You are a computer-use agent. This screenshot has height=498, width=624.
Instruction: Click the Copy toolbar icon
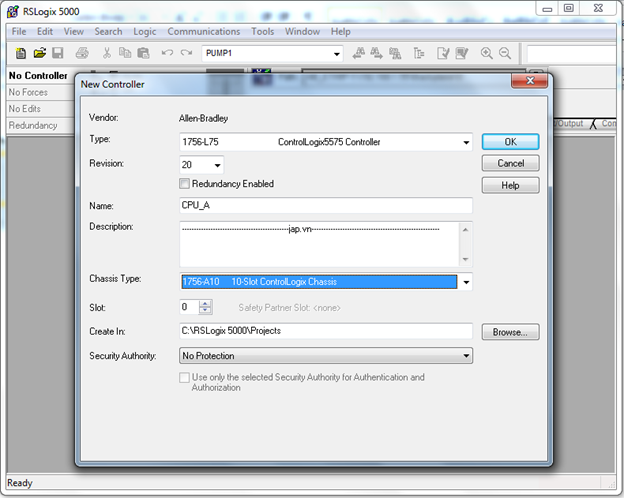125,53
